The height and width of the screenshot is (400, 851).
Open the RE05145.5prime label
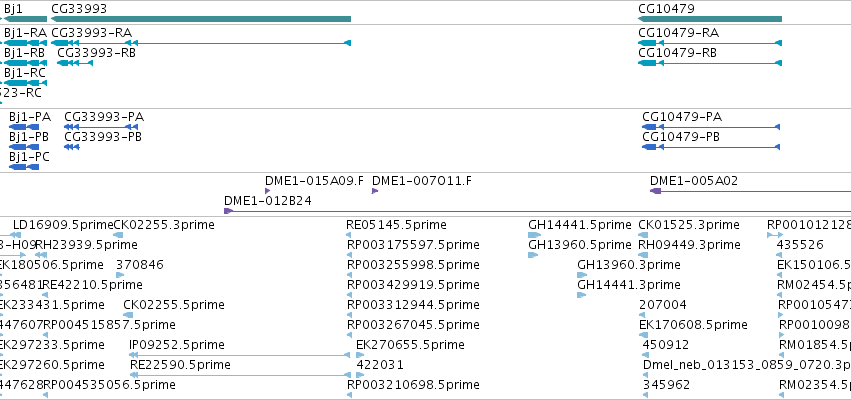(x=396, y=225)
